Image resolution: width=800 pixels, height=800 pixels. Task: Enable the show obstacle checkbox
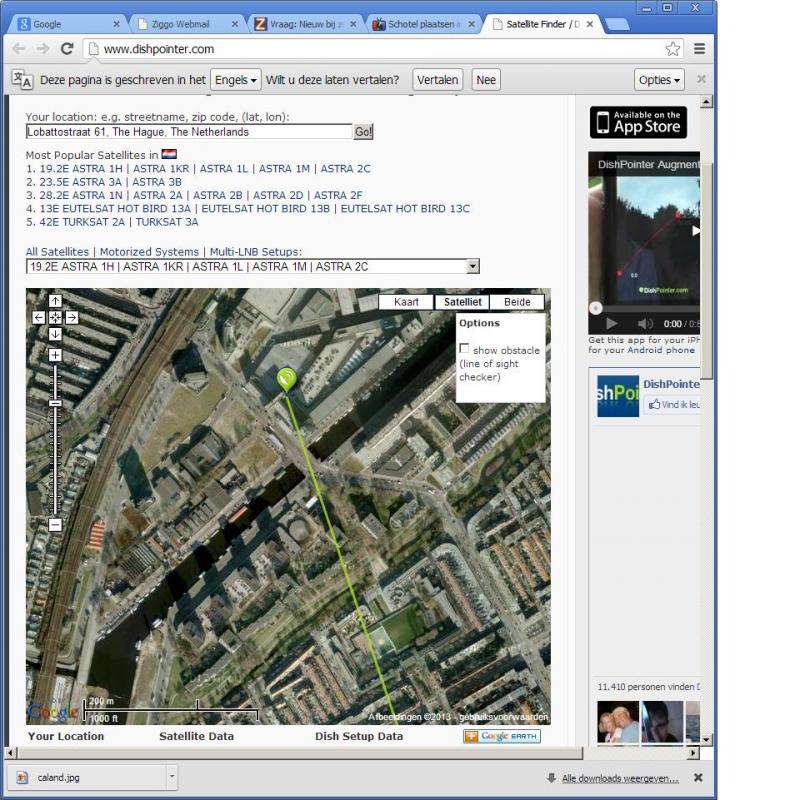(x=464, y=348)
